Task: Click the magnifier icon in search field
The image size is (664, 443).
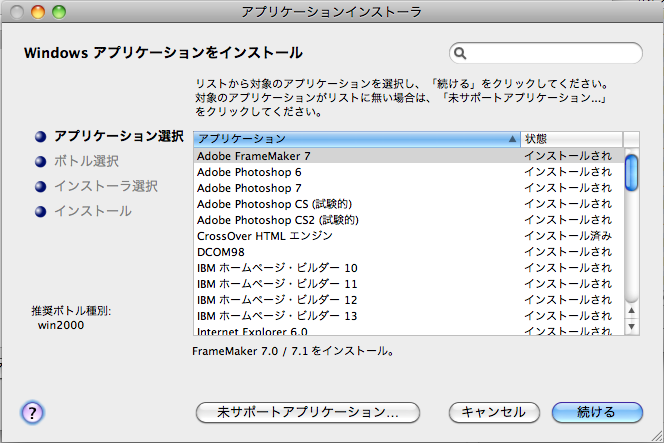Action: point(460,53)
